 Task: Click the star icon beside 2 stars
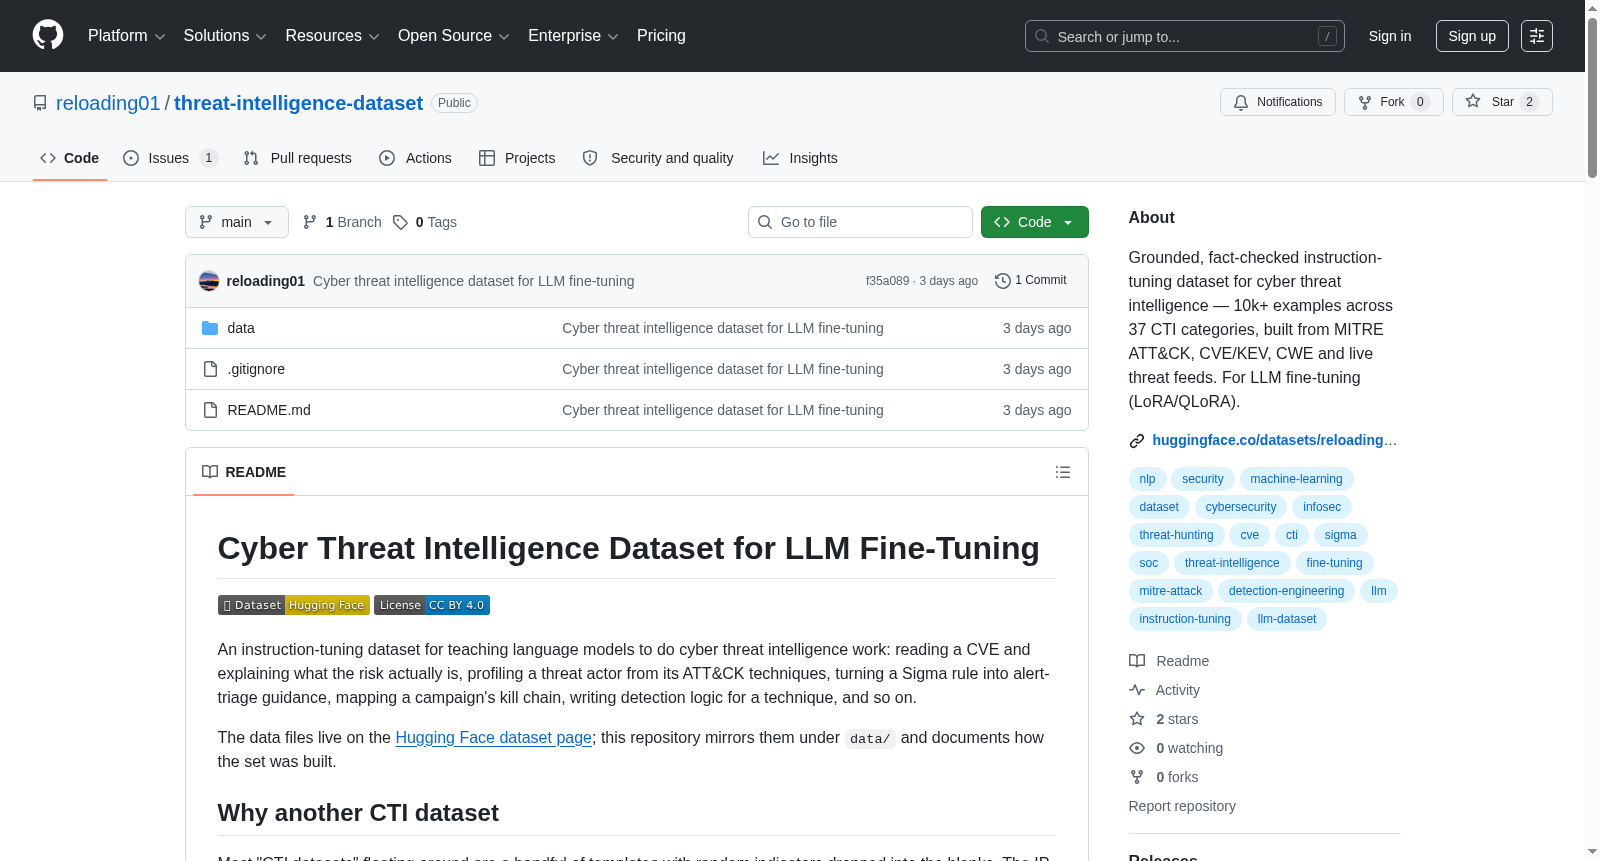[1137, 719]
